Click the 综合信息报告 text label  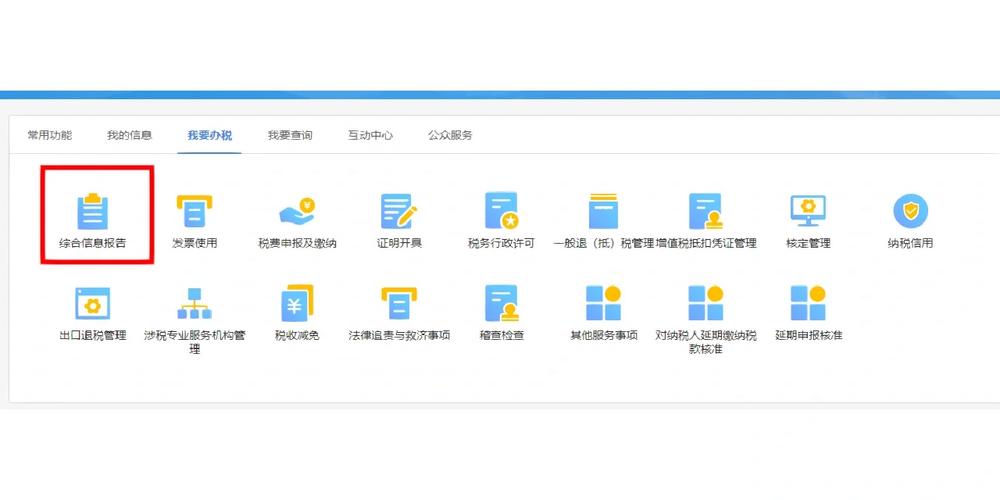coord(92,243)
